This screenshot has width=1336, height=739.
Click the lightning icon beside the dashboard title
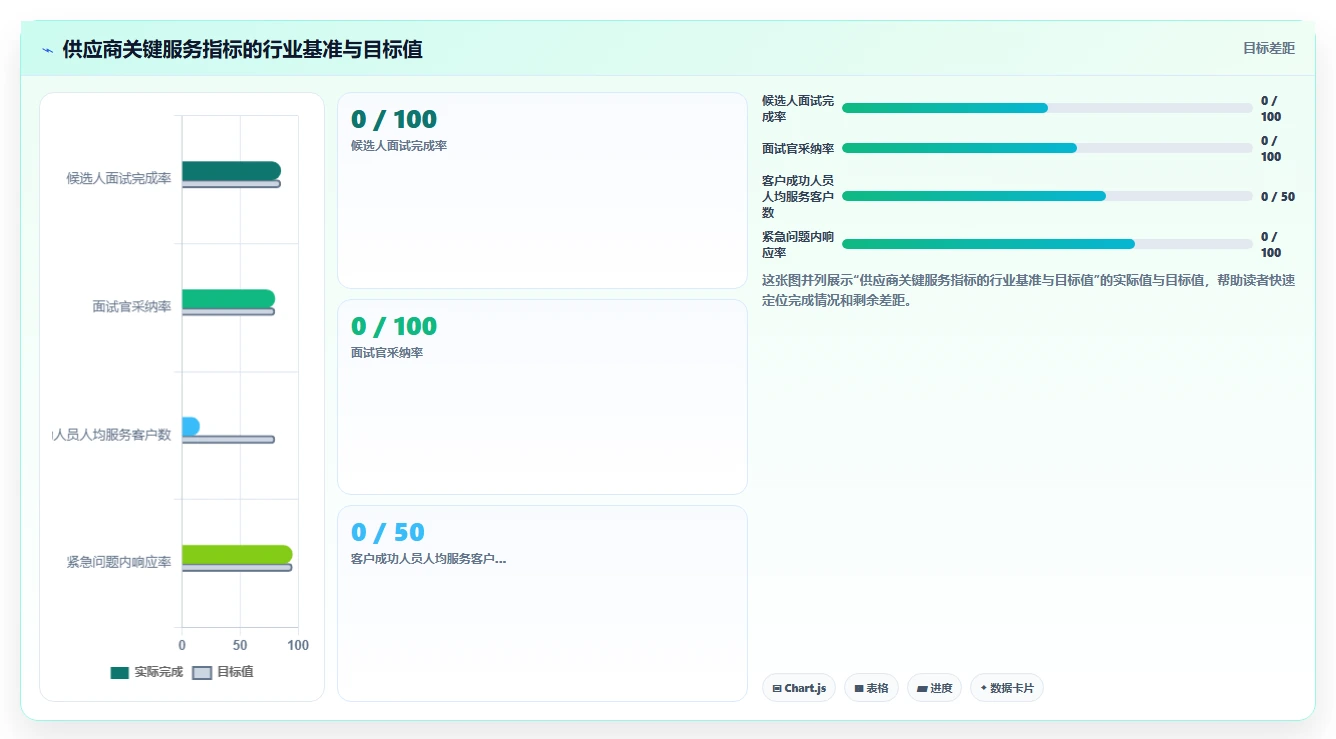click(x=48, y=50)
